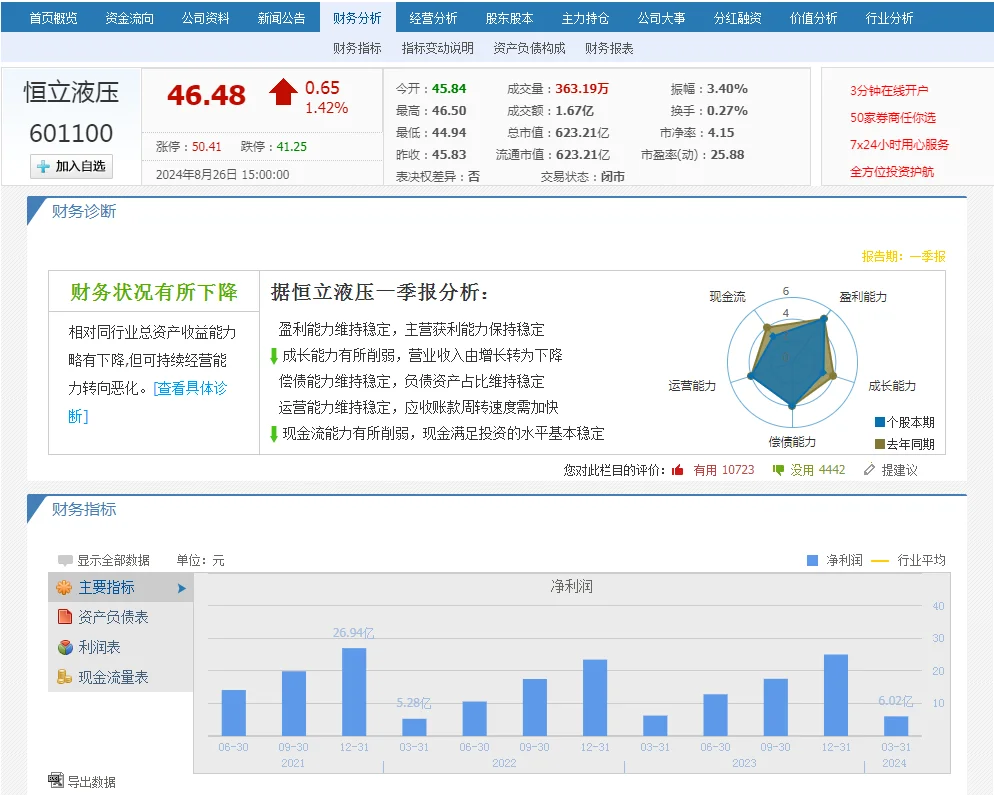Select 主要指标 in the sidebar

(x=120, y=588)
